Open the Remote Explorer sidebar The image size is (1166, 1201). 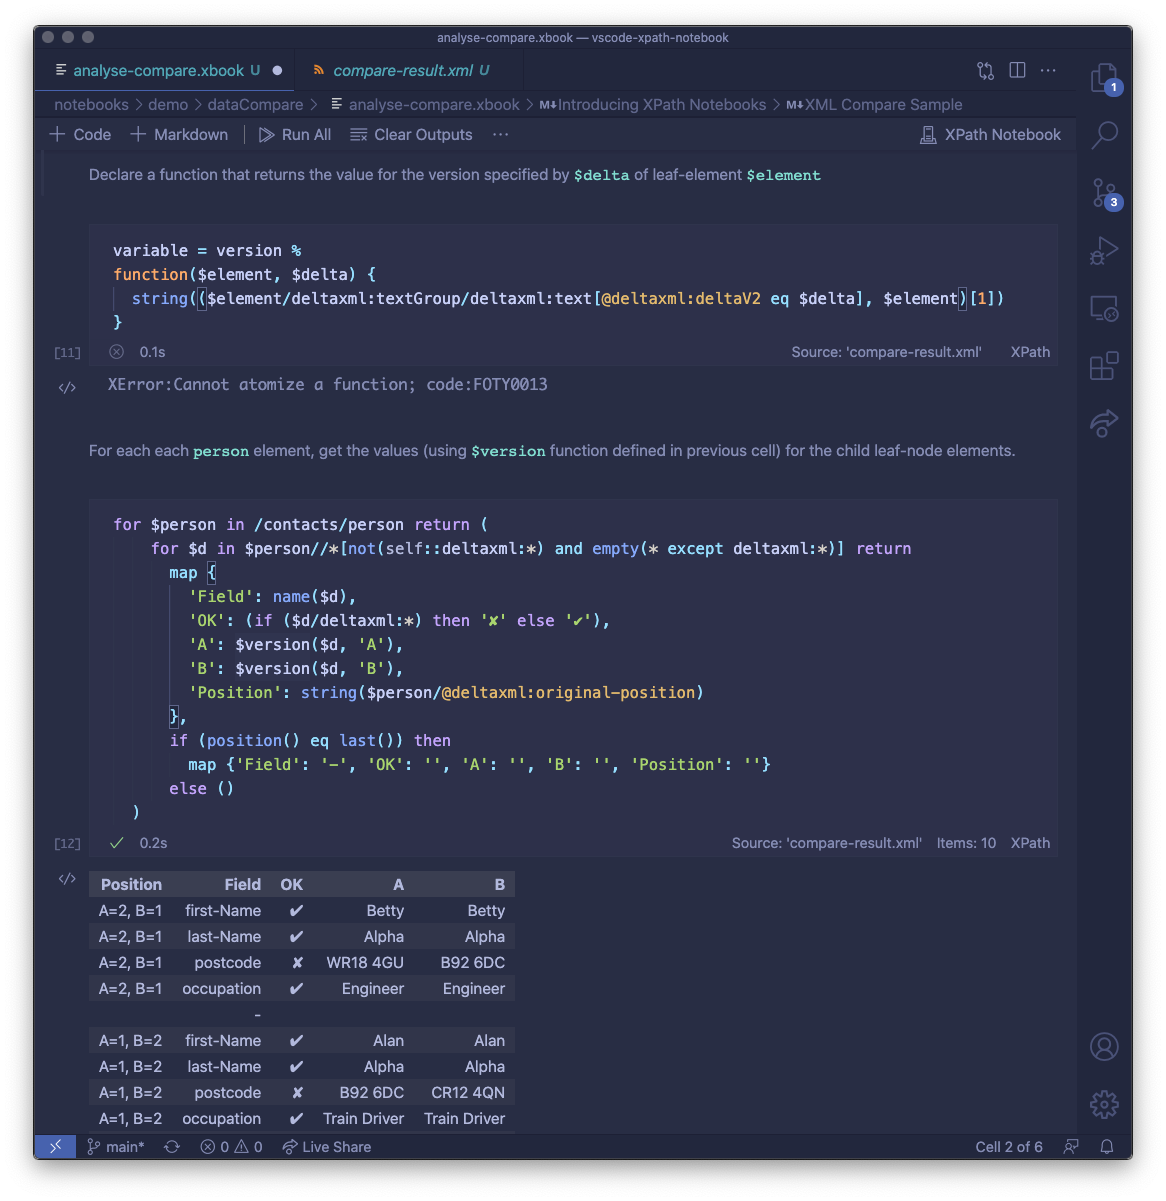pyautogui.click(x=1104, y=309)
